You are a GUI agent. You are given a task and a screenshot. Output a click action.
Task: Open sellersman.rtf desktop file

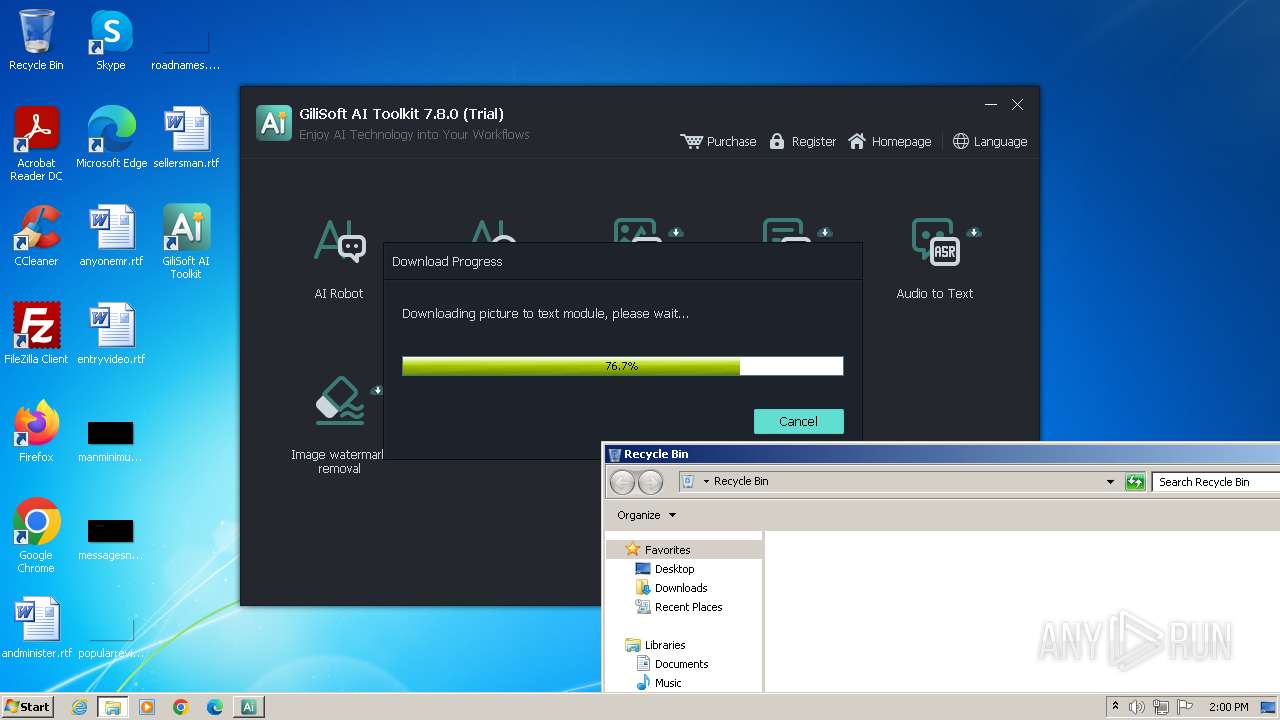186,138
